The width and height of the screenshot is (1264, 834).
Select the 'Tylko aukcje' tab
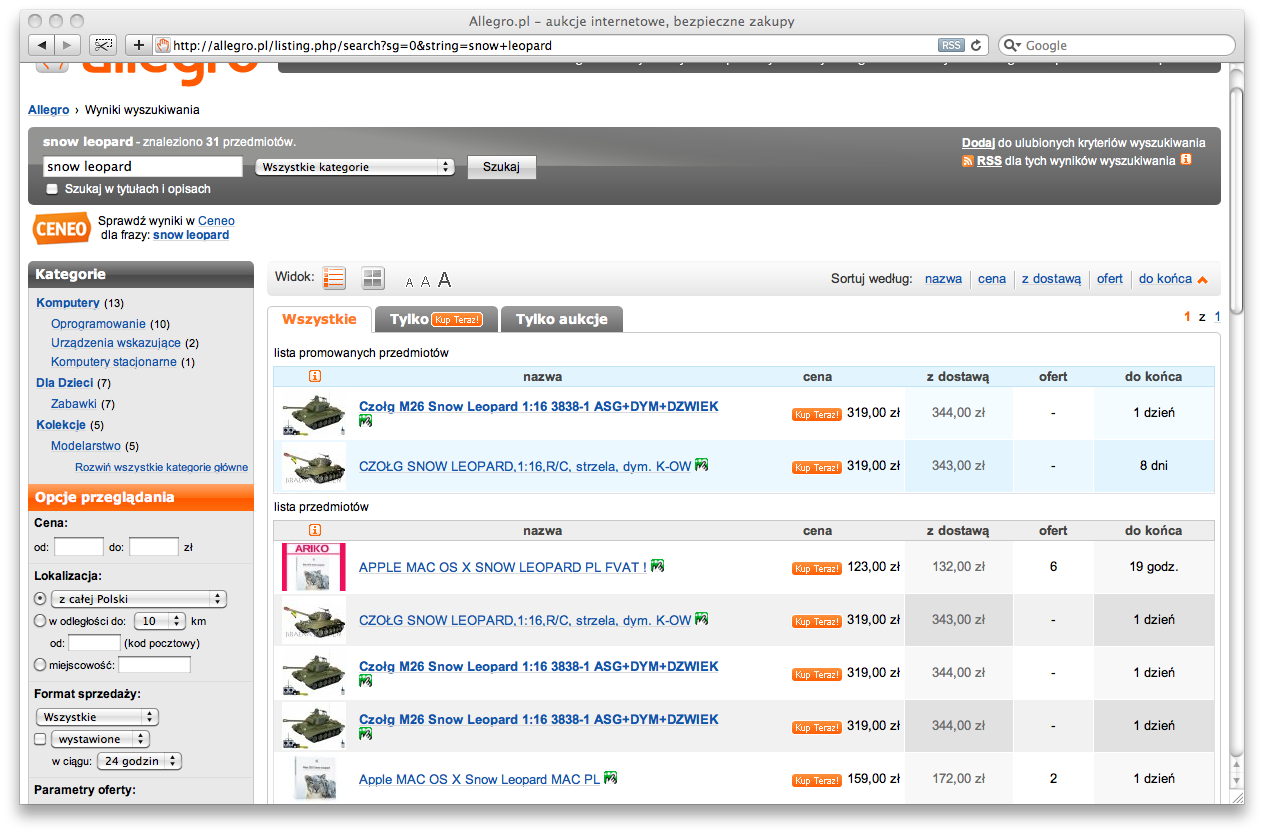[x=561, y=319]
